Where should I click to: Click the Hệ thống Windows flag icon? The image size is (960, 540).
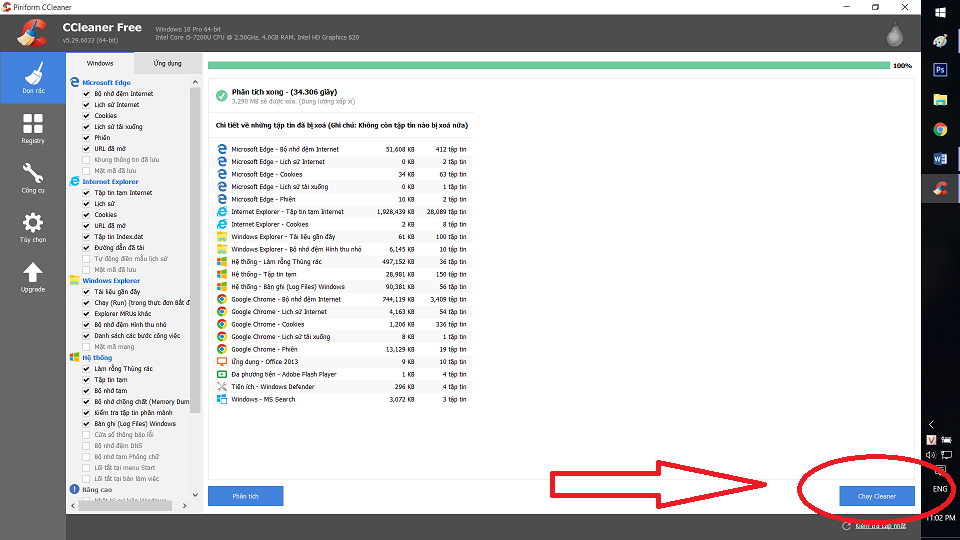point(75,358)
